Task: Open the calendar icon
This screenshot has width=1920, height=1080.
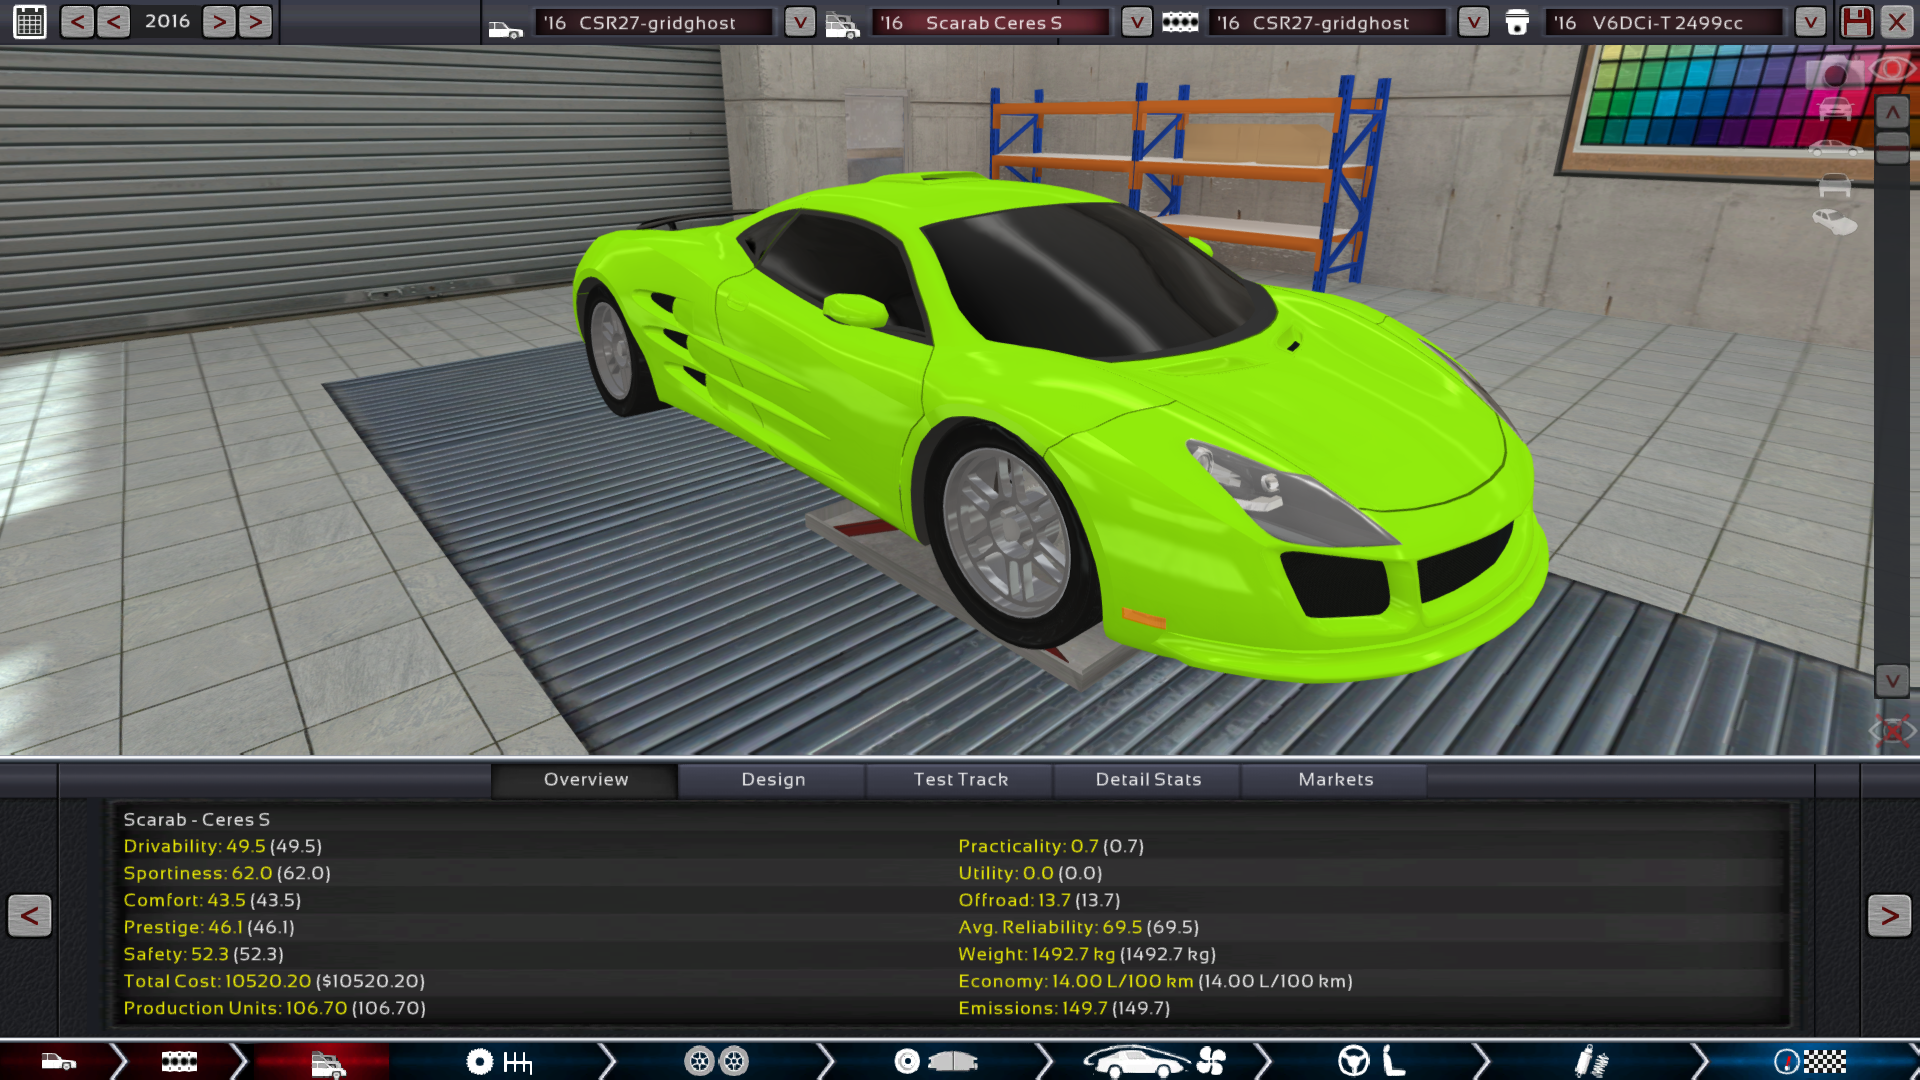Action: (x=30, y=22)
